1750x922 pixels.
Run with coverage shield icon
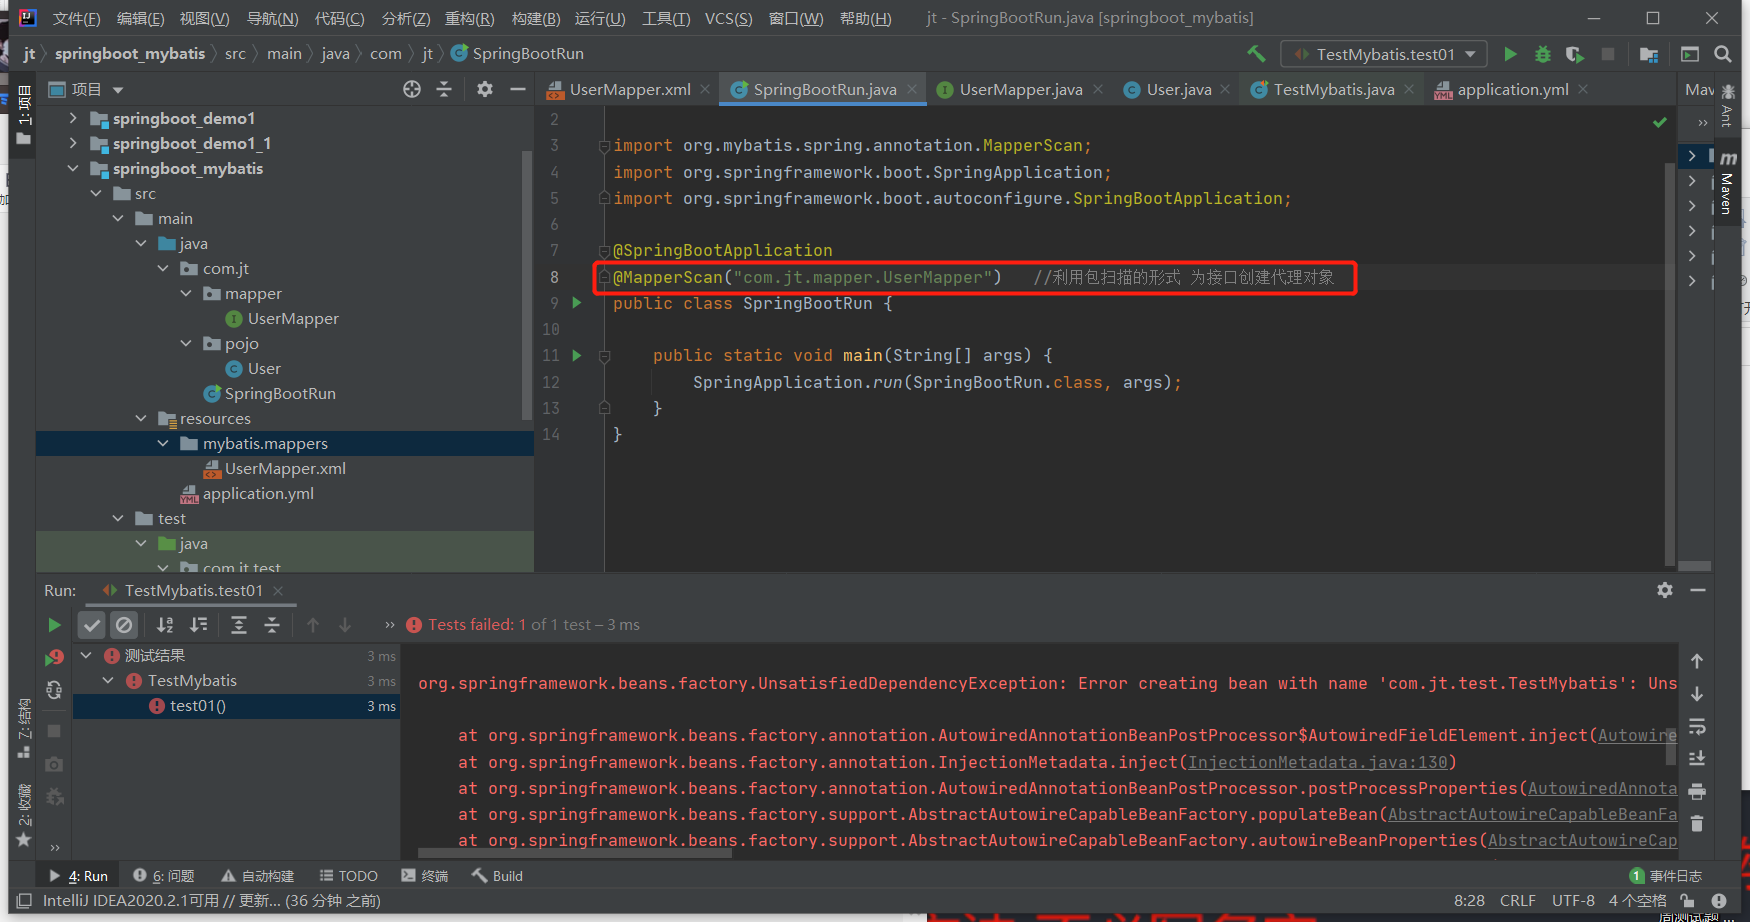(x=1575, y=54)
